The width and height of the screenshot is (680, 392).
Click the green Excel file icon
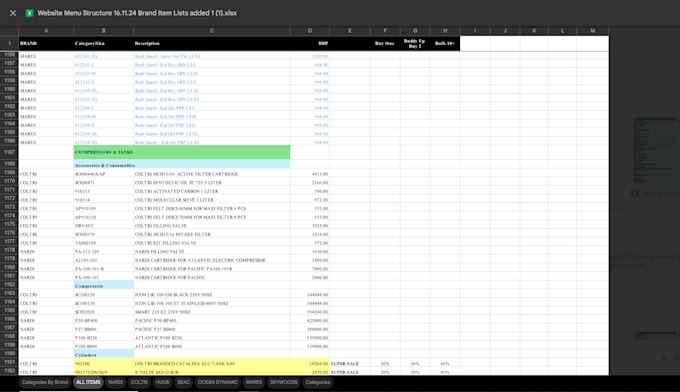coord(29,13)
